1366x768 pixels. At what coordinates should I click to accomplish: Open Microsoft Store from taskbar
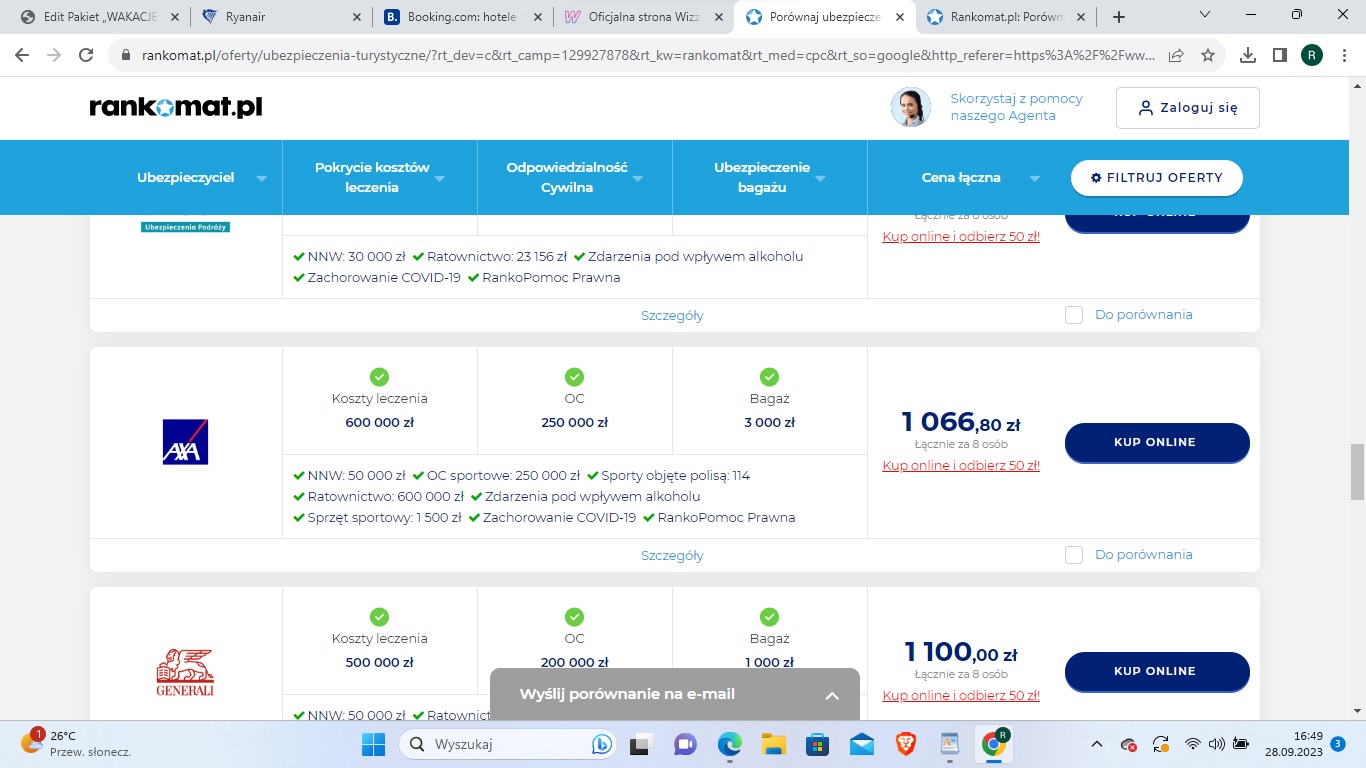click(x=817, y=744)
